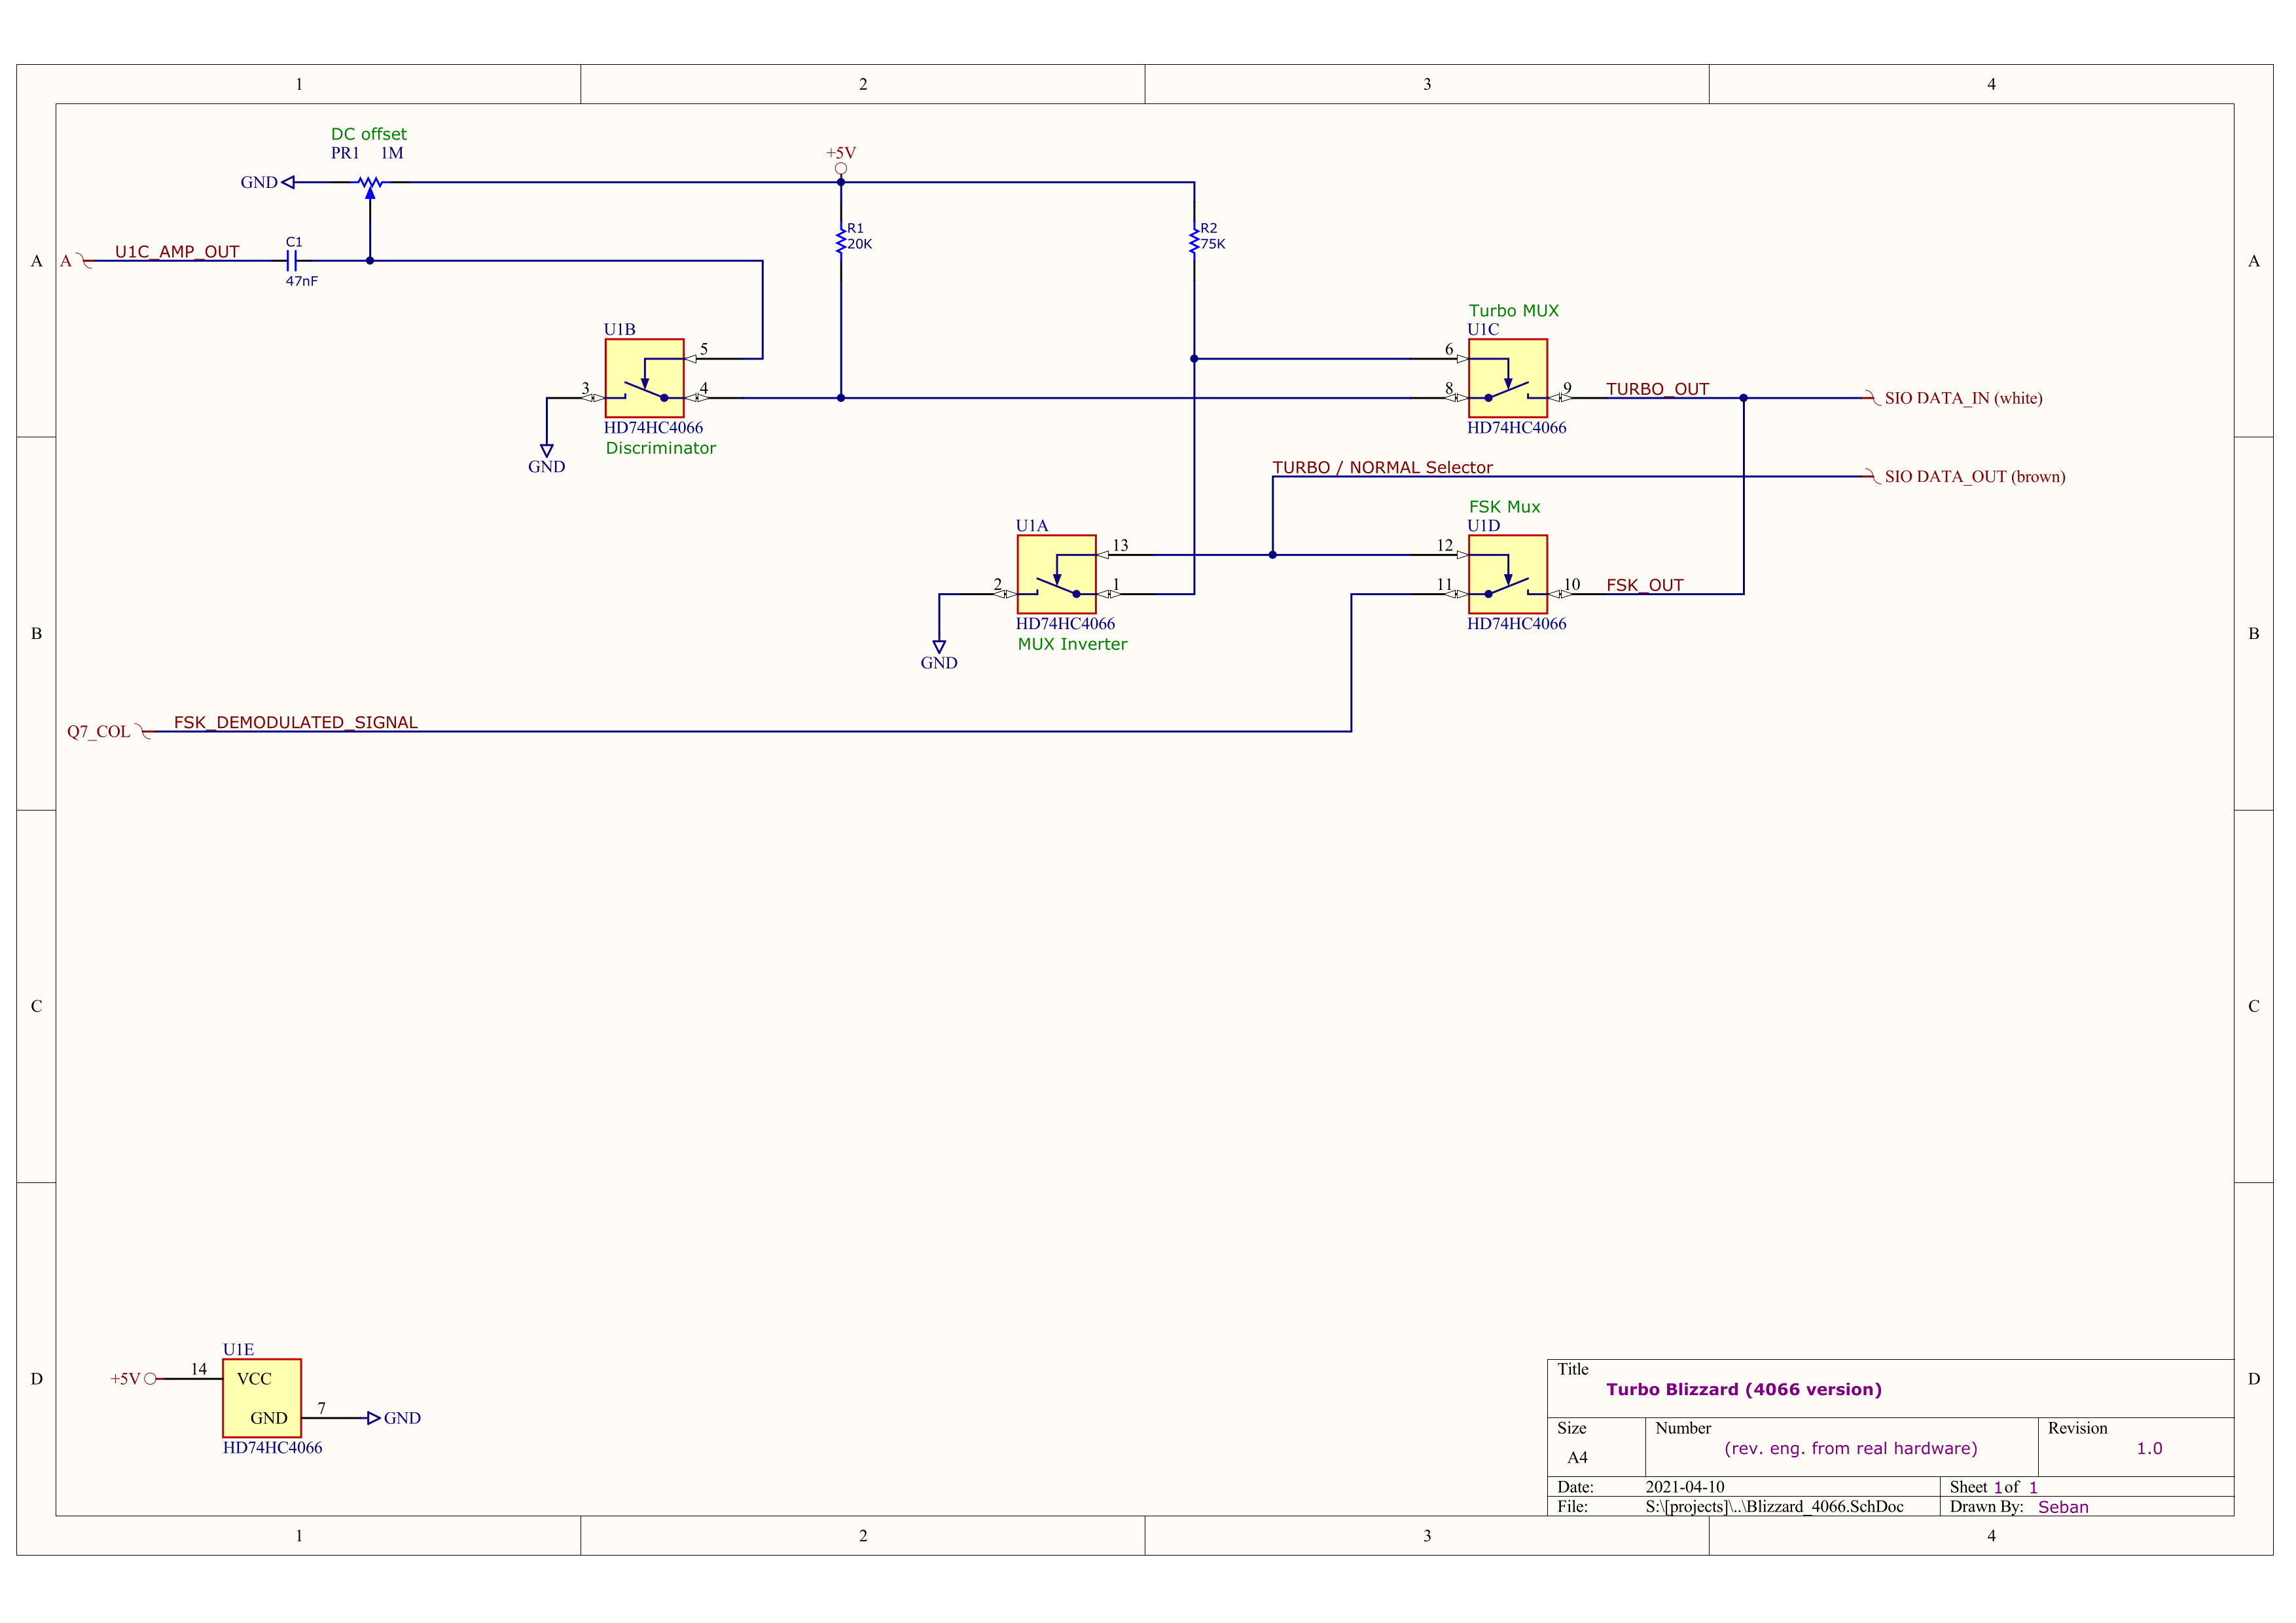Click the revision value '1.0'
The image size is (2296, 1623).
(x=2149, y=1448)
